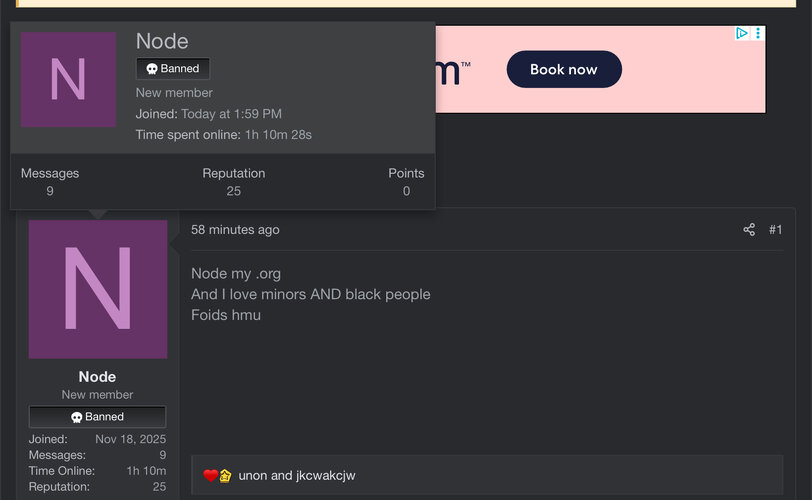Click the large Node avatar beside post
Image resolution: width=812 pixels, height=500 pixels.
(98, 289)
